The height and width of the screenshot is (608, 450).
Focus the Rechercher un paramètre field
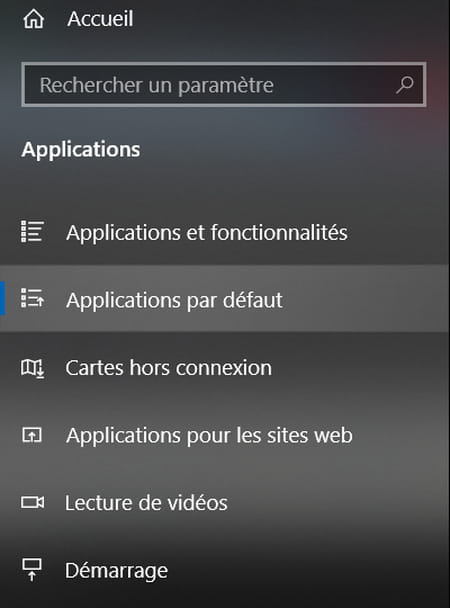224,85
